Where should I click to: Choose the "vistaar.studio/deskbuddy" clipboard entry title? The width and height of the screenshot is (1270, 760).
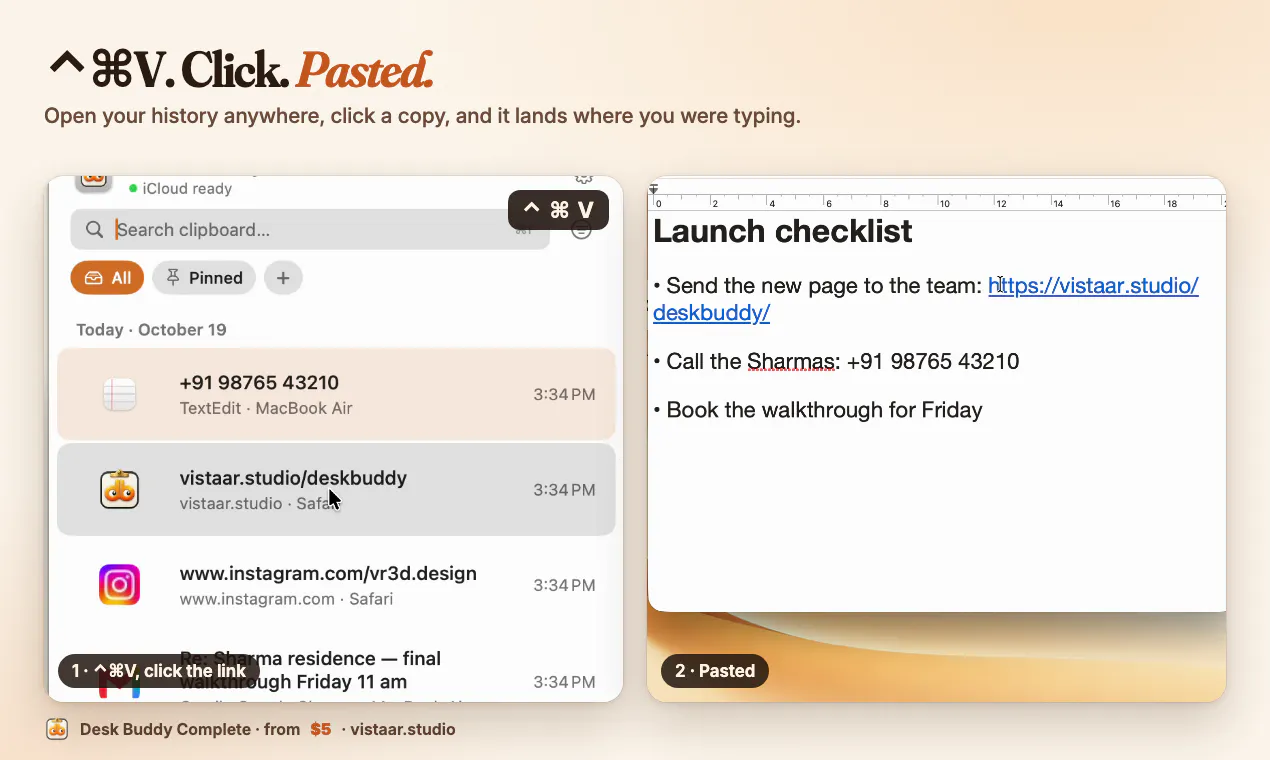293,478
